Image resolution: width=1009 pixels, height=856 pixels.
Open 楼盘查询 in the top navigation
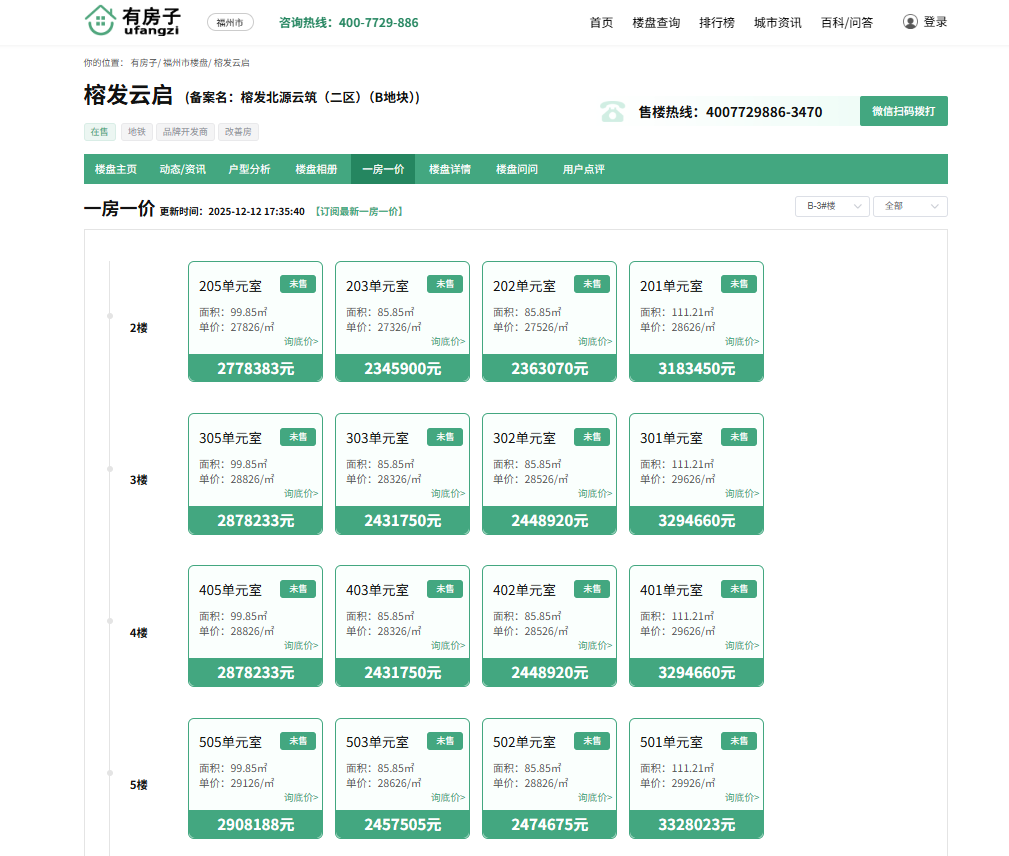coord(656,23)
